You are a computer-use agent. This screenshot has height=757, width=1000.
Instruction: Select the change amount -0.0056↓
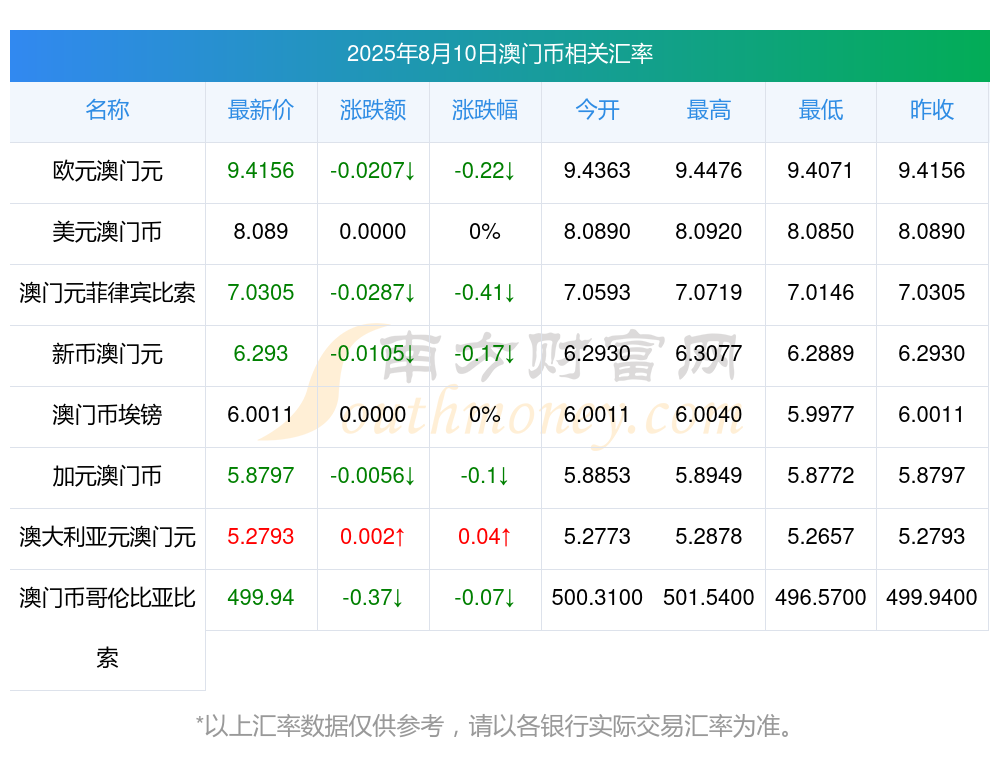(373, 475)
